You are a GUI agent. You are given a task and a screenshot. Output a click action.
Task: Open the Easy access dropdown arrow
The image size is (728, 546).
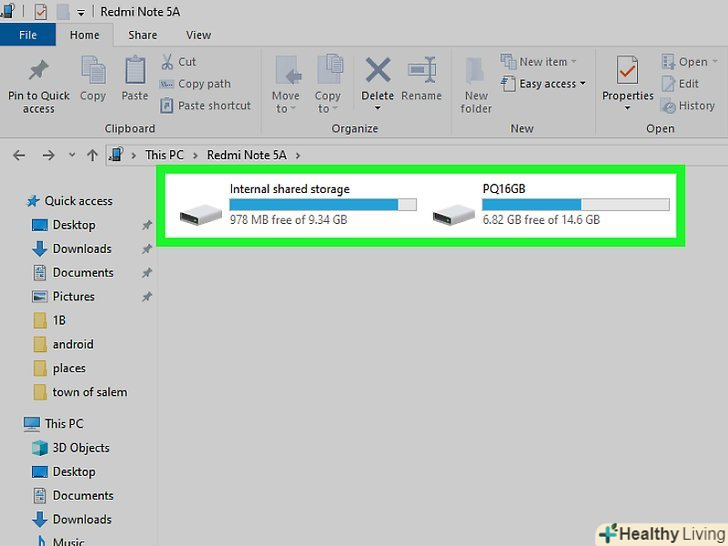tap(583, 84)
